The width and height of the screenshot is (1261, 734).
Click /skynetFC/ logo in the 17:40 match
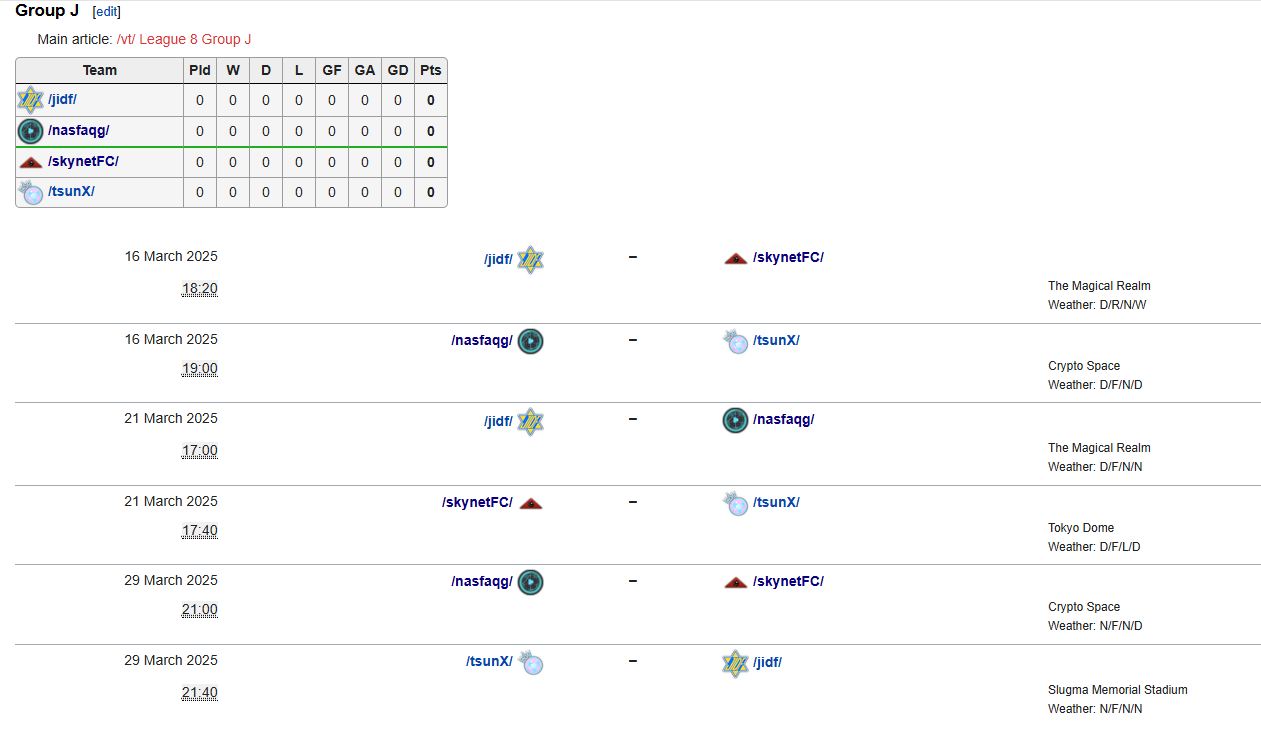(x=530, y=503)
